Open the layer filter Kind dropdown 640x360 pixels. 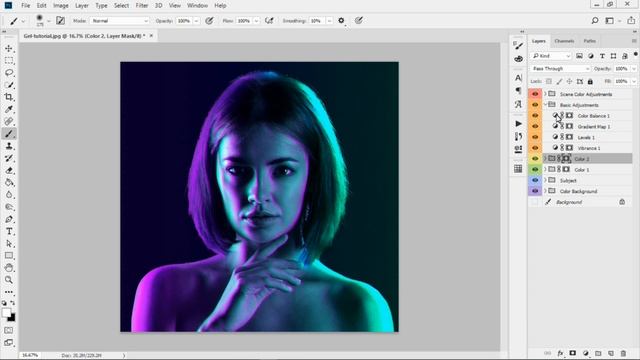pyautogui.click(x=551, y=56)
